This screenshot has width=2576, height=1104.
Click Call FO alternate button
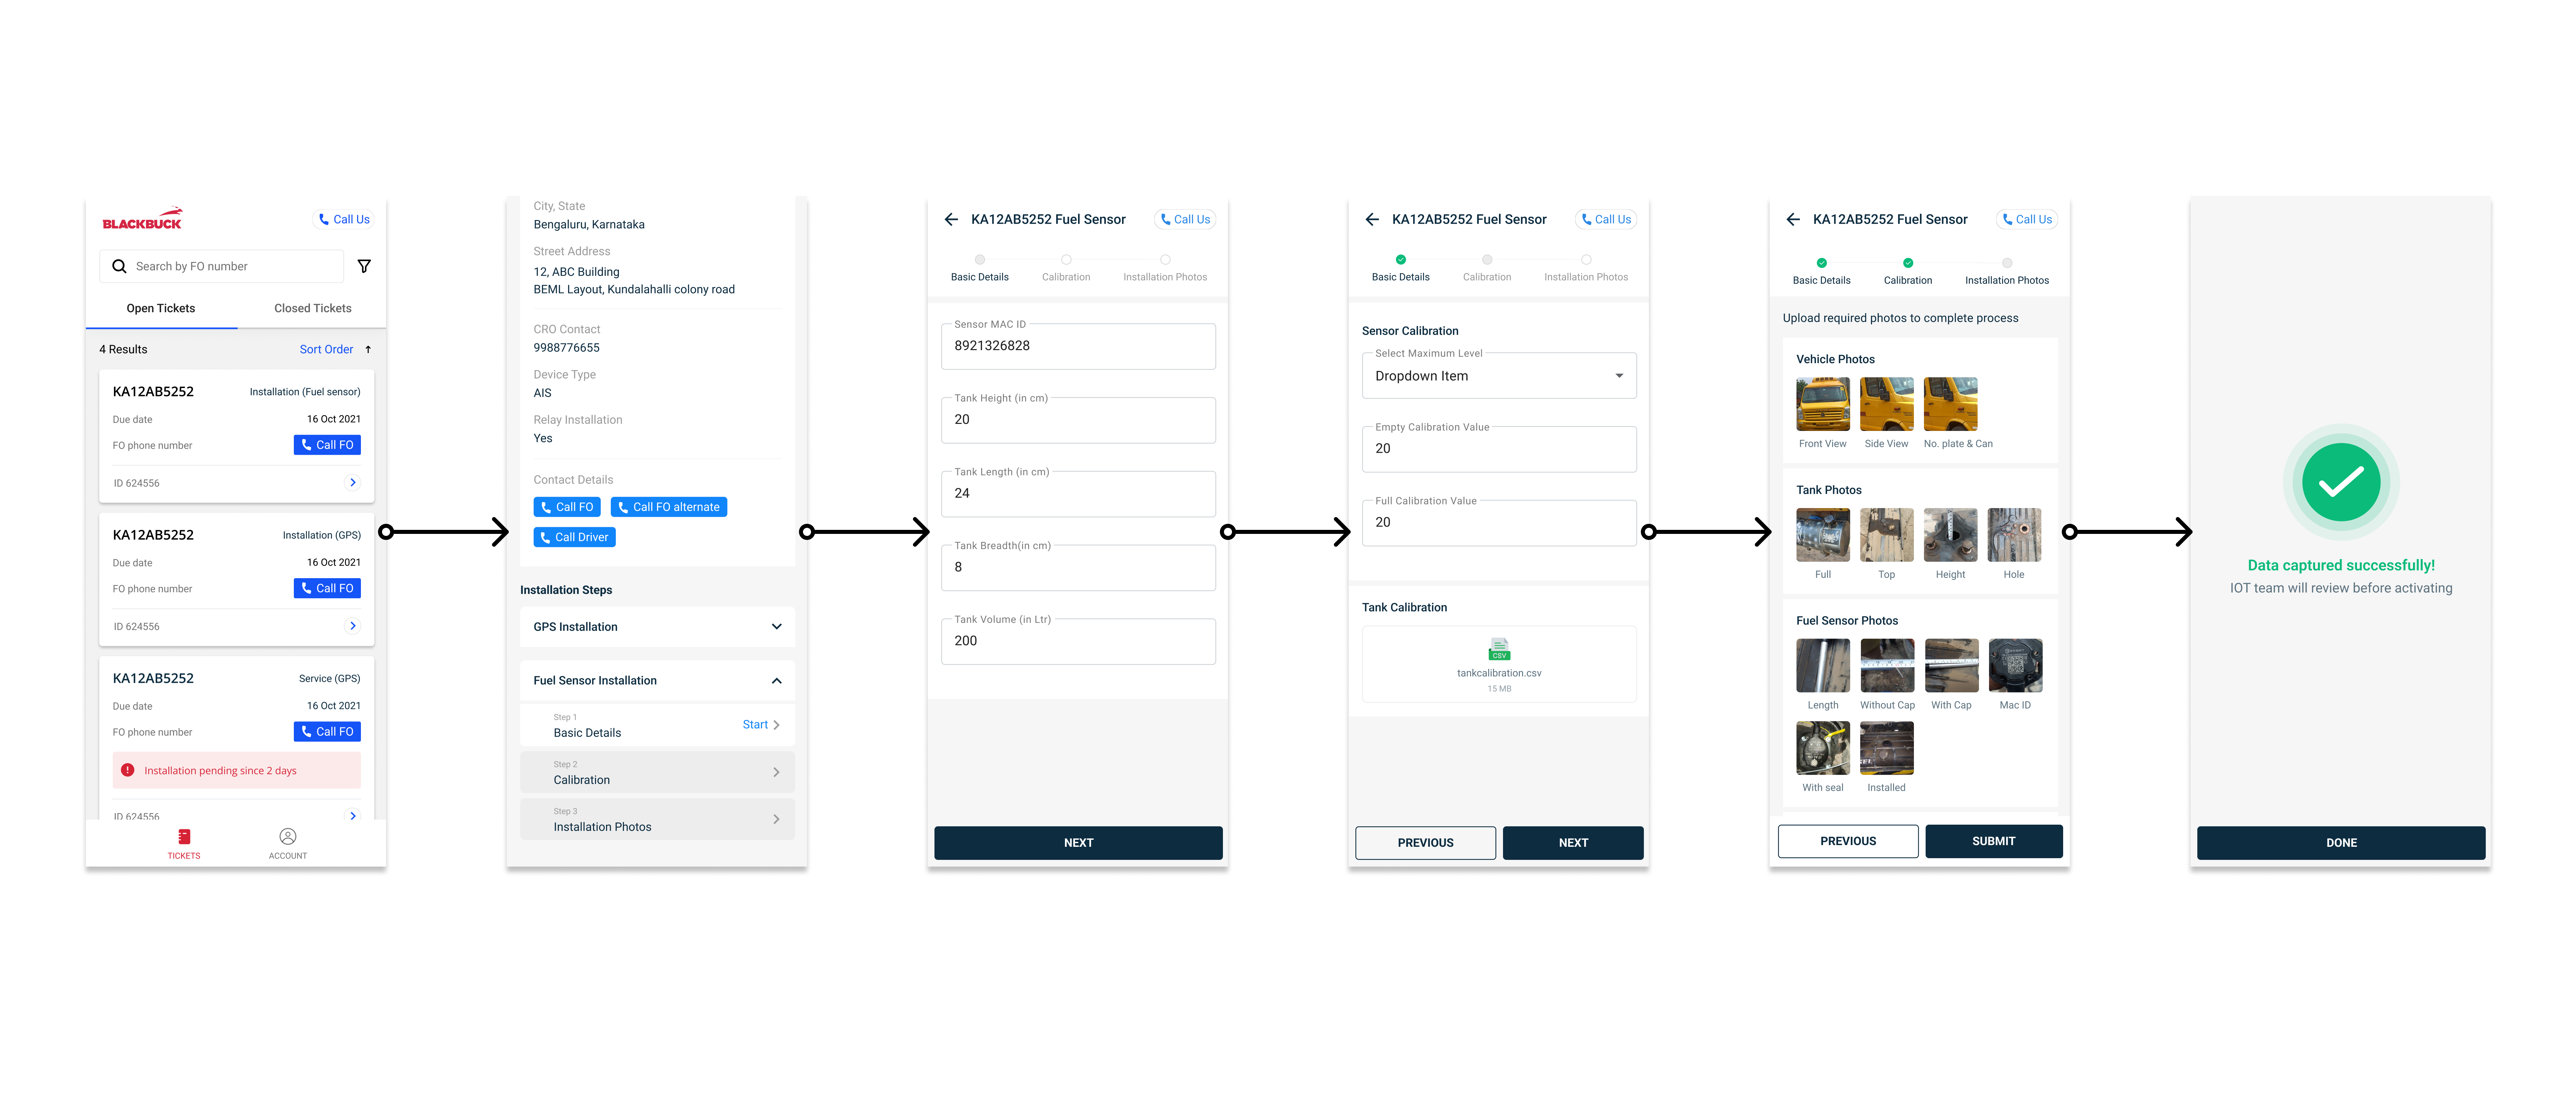[x=669, y=507]
